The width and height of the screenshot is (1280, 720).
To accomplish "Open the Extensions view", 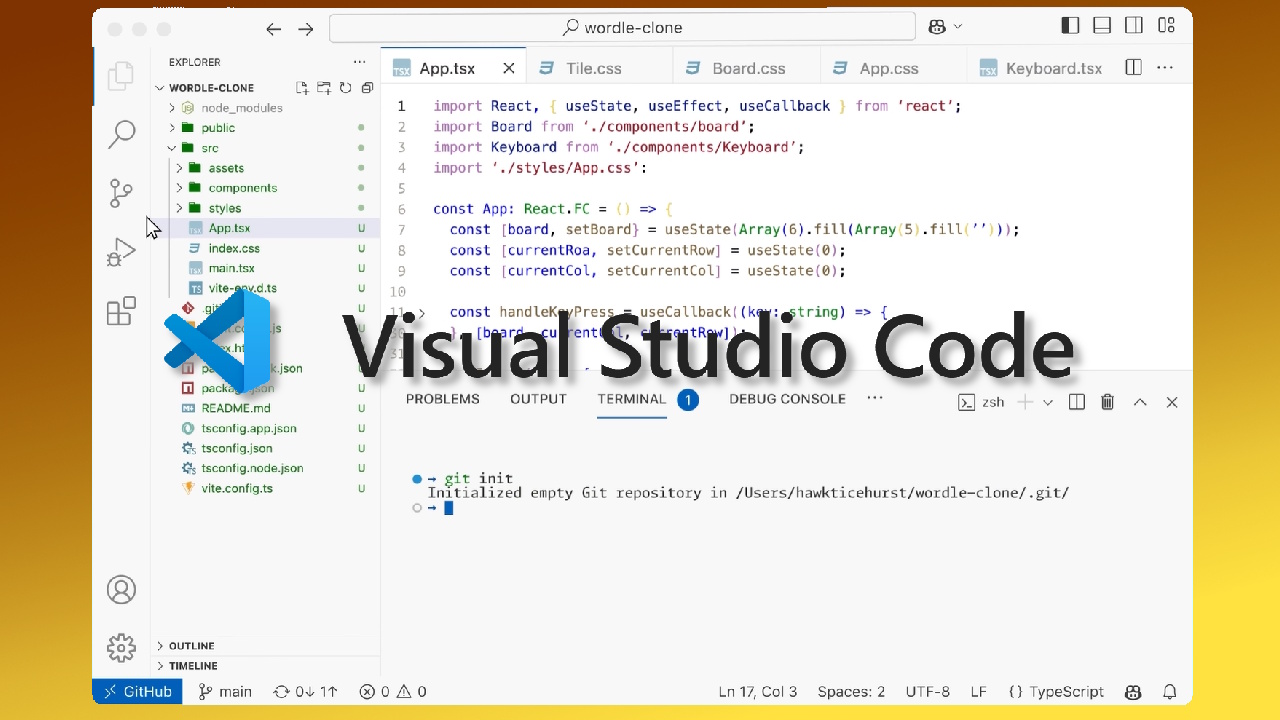I will pos(121,311).
